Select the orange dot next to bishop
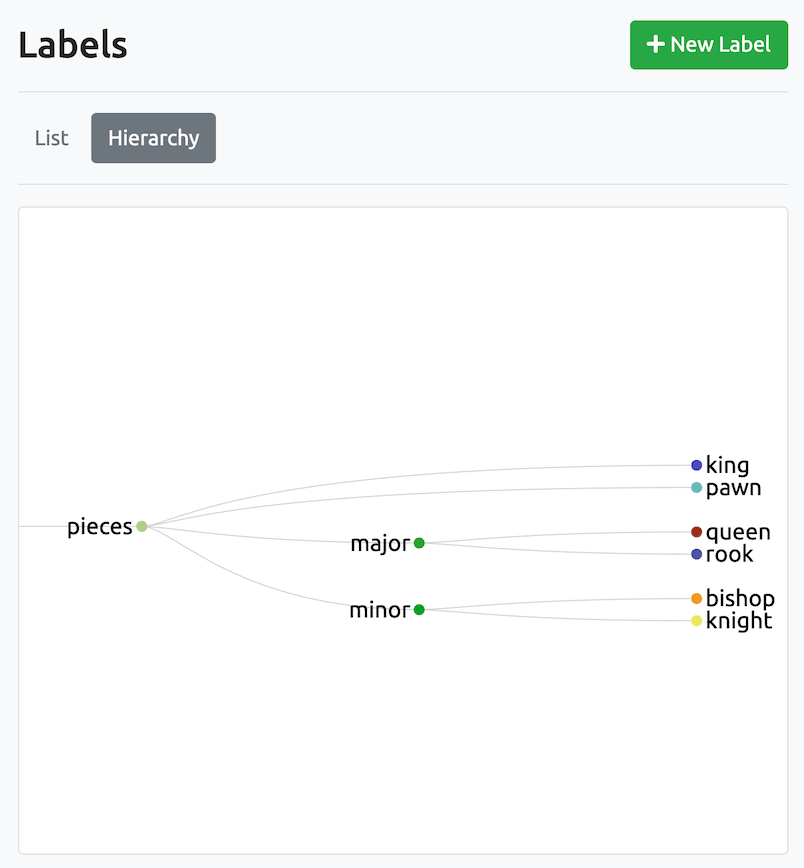The height and width of the screenshot is (868, 804). click(695, 598)
